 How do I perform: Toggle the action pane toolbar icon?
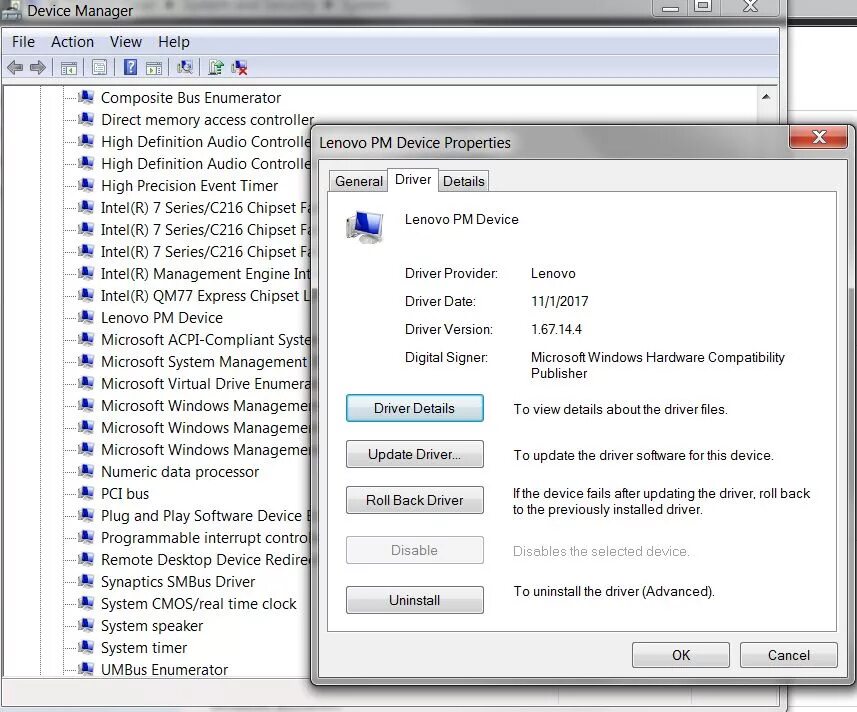pos(154,68)
